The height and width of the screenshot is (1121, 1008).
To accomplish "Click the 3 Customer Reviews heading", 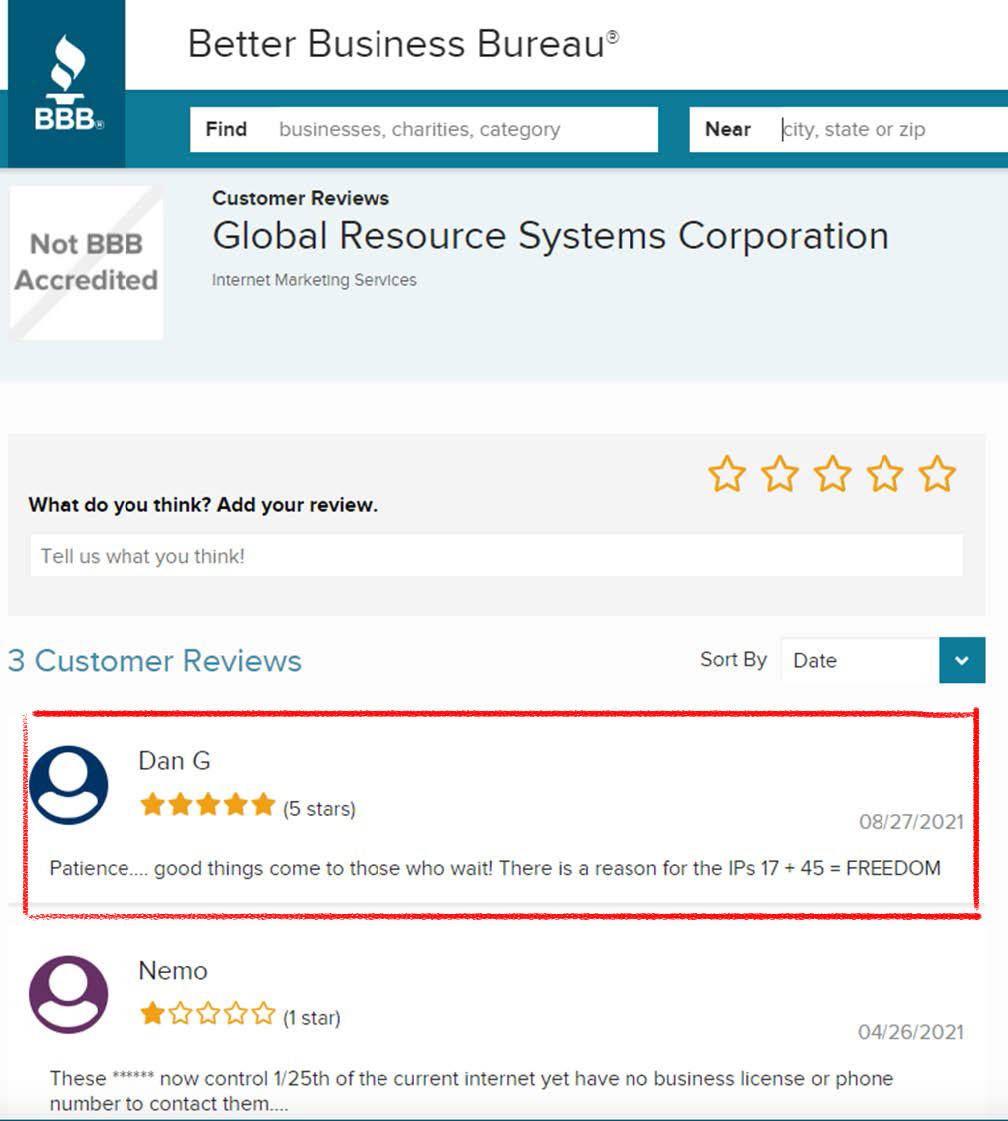I will pos(154,661).
